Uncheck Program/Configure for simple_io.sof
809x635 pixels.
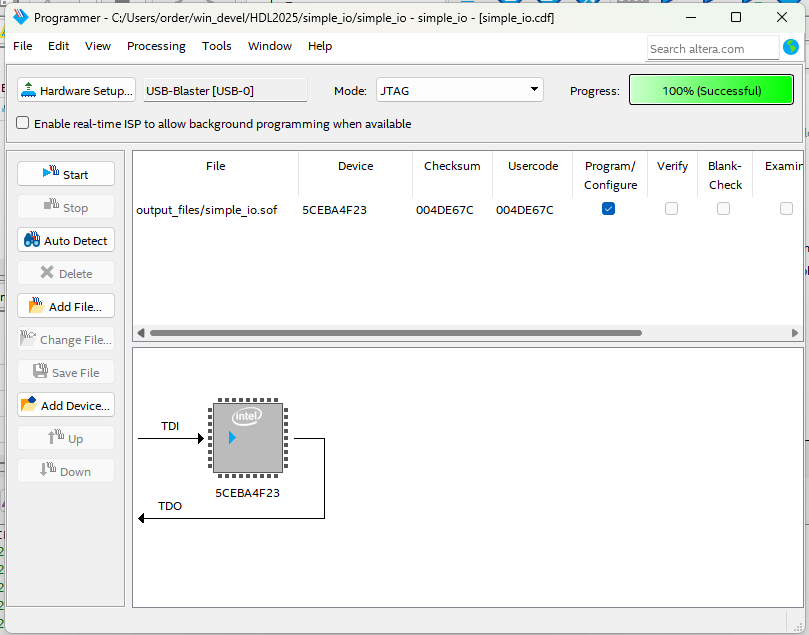608,208
